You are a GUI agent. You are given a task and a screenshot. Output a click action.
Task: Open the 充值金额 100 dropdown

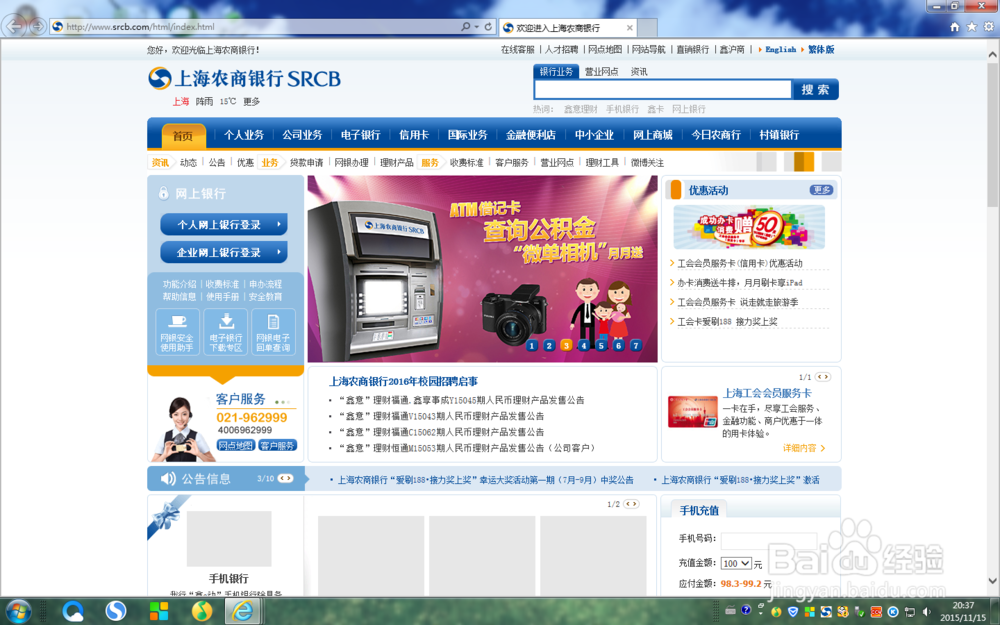pyautogui.click(x=736, y=563)
